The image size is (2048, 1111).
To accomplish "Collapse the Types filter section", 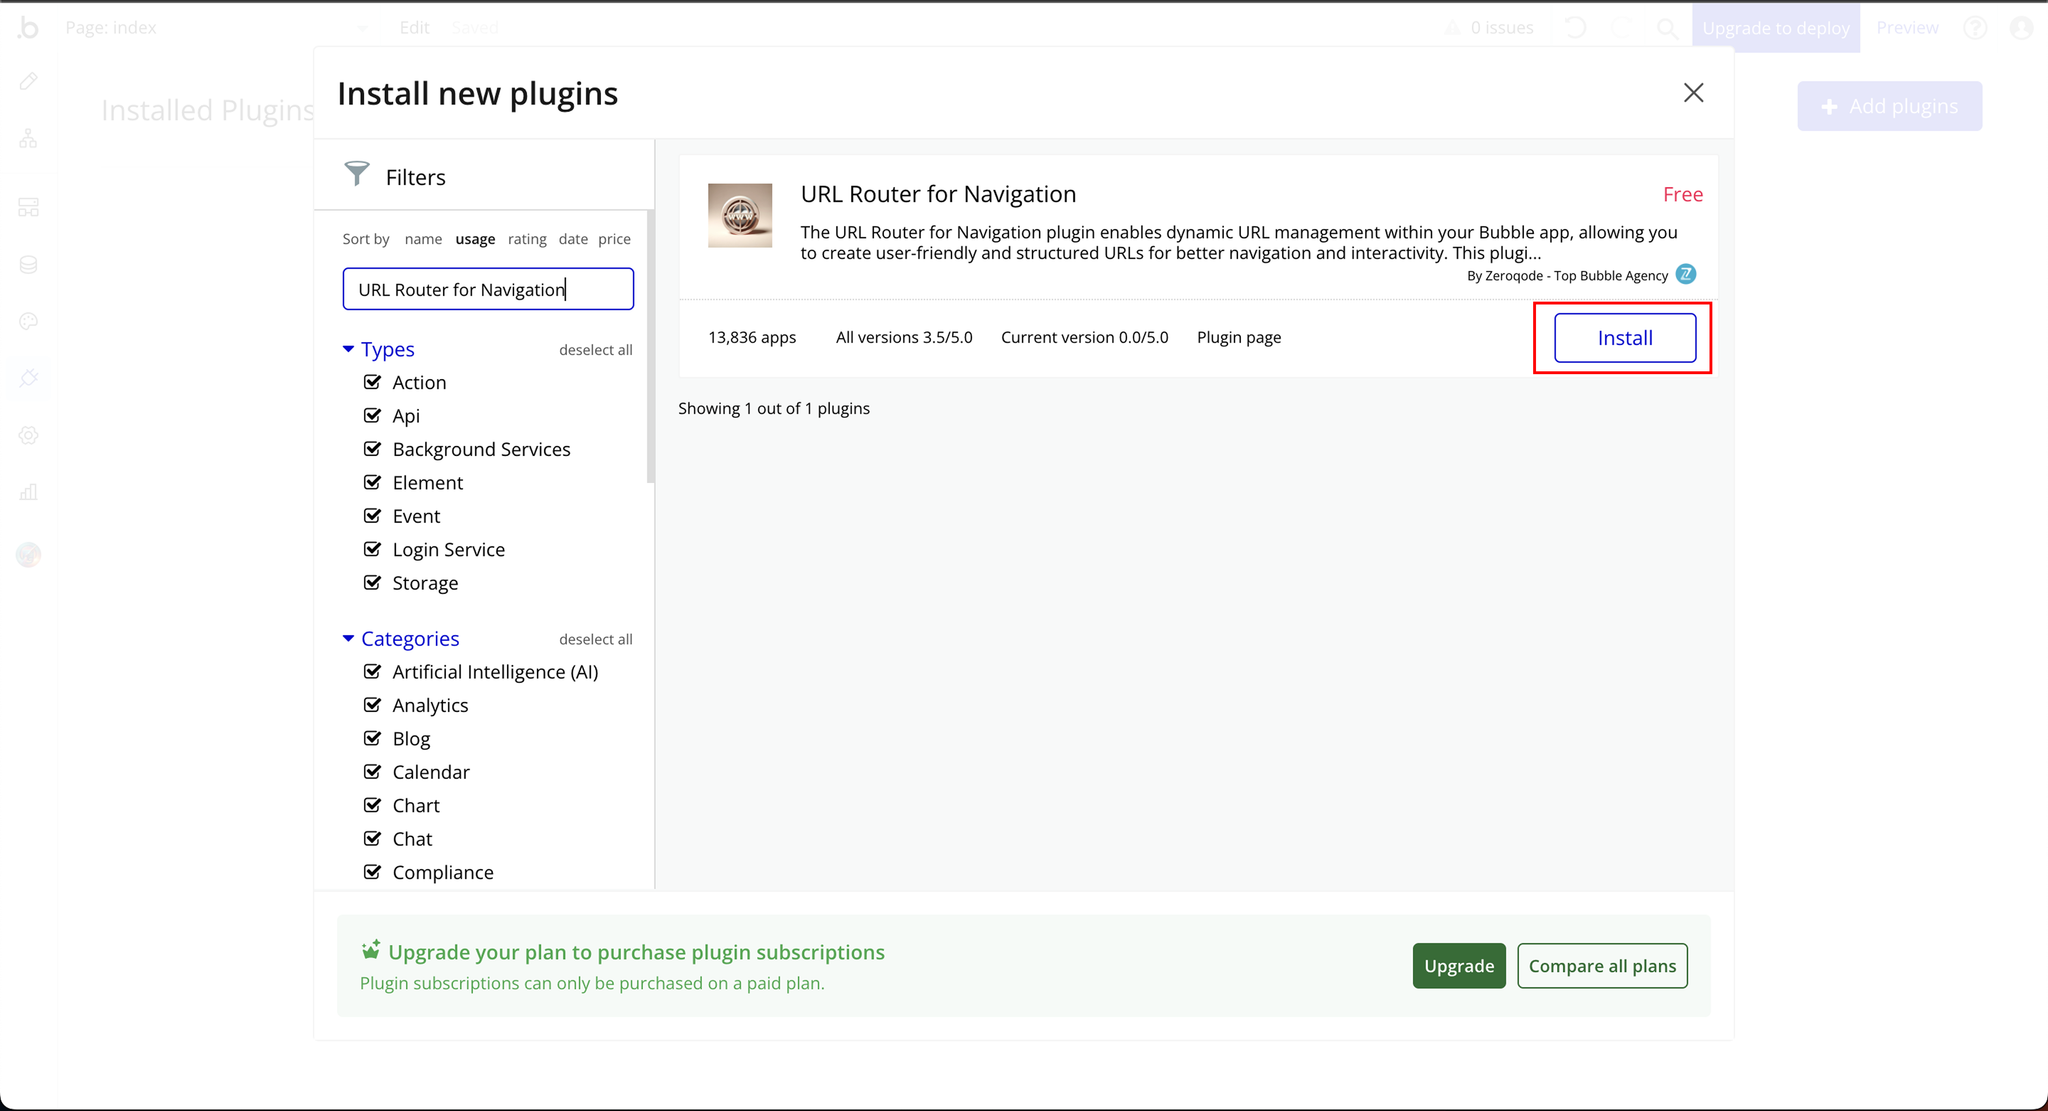I will 348,349.
